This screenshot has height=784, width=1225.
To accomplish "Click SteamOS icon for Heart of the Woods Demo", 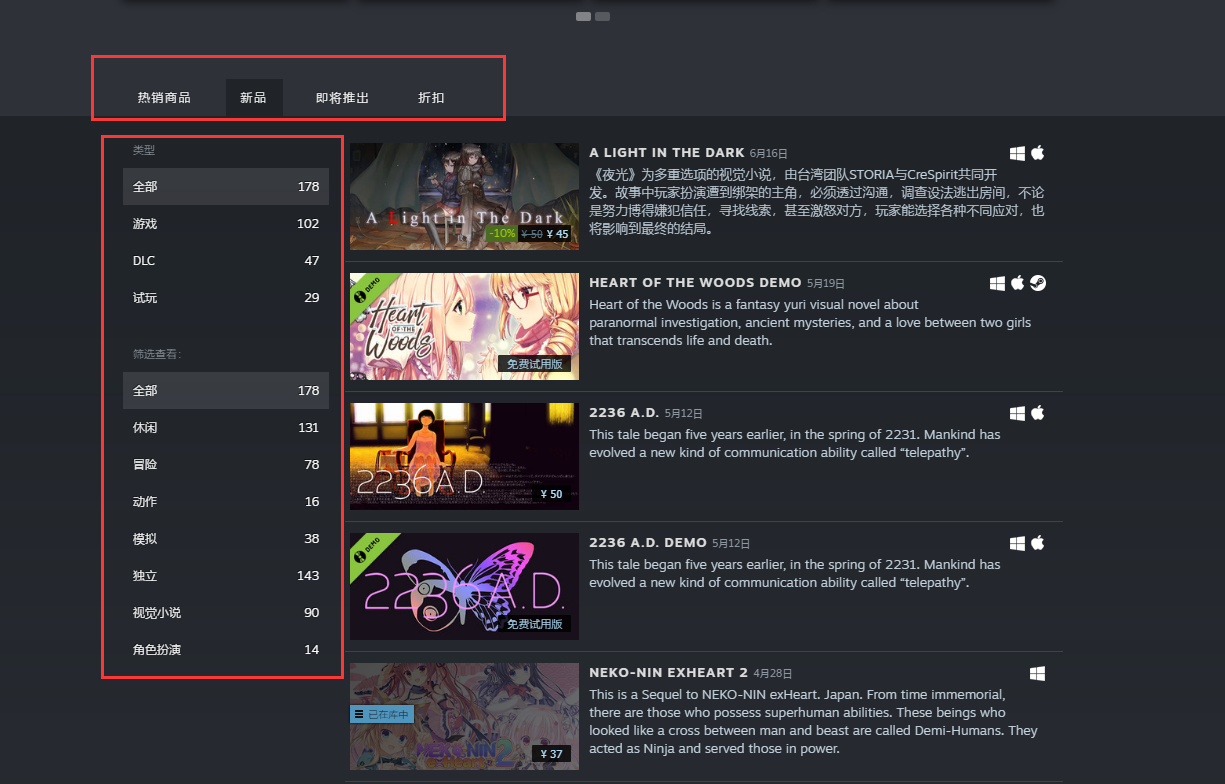I will click(1038, 283).
